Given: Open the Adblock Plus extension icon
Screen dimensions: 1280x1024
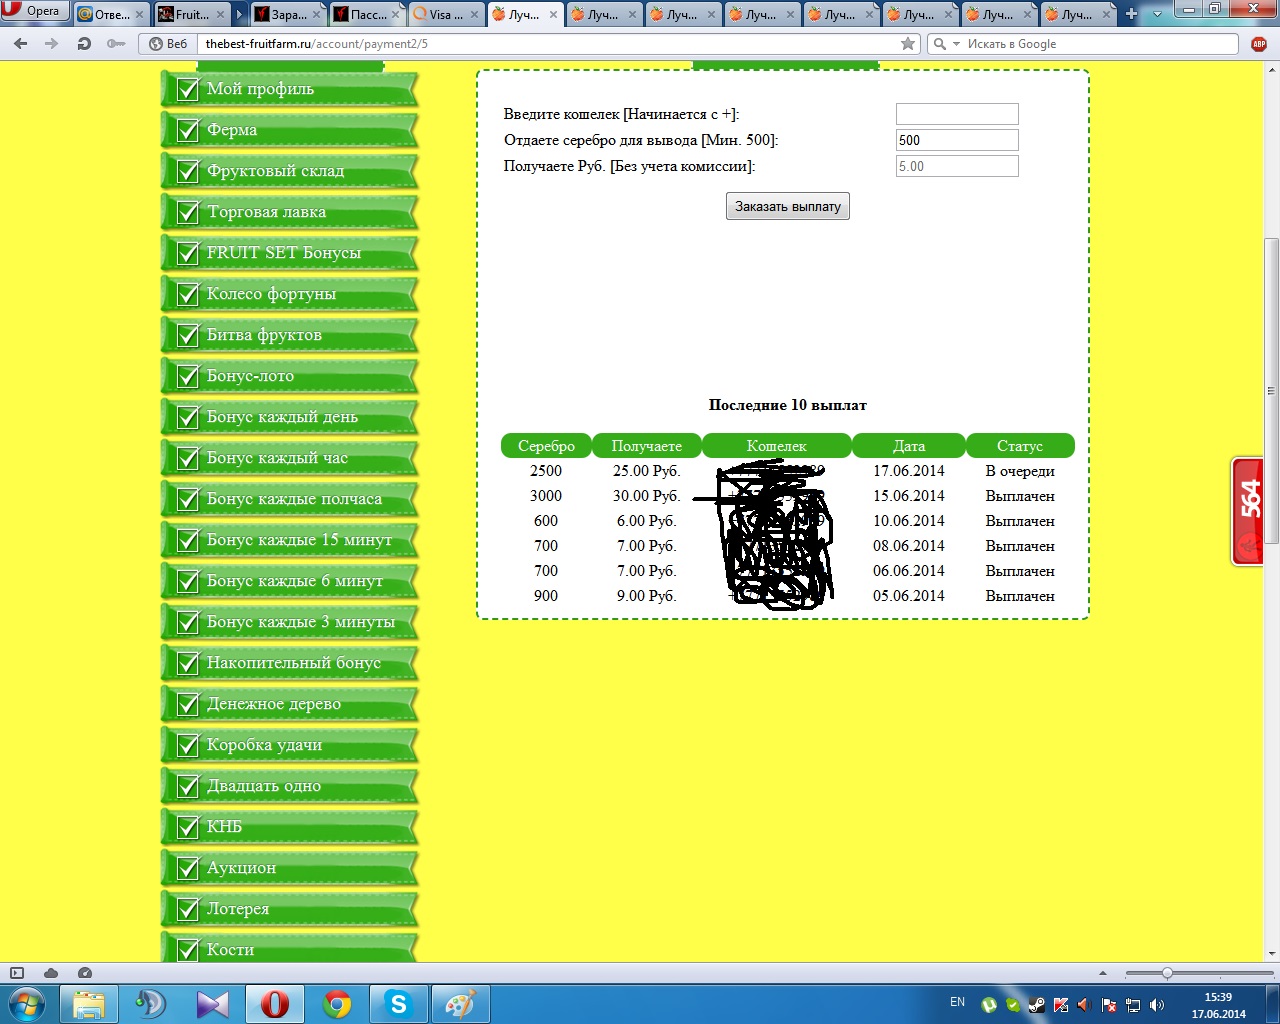Looking at the screenshot, I should click(1259, 44).
